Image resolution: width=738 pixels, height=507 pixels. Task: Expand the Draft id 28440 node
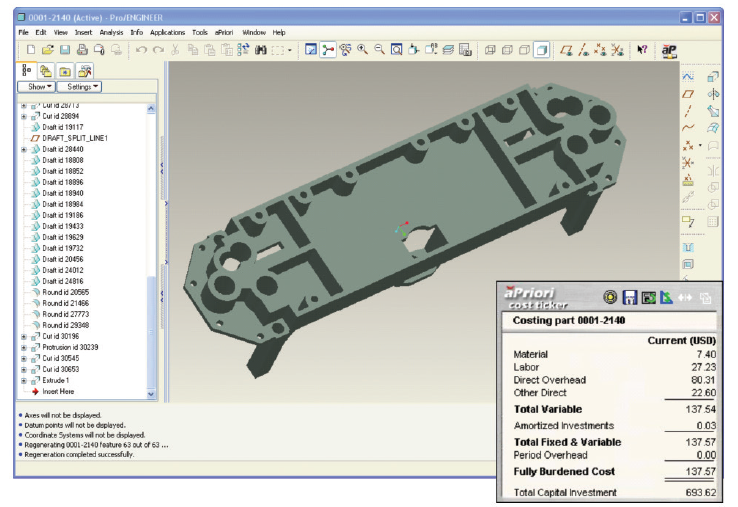click(24, 149)
